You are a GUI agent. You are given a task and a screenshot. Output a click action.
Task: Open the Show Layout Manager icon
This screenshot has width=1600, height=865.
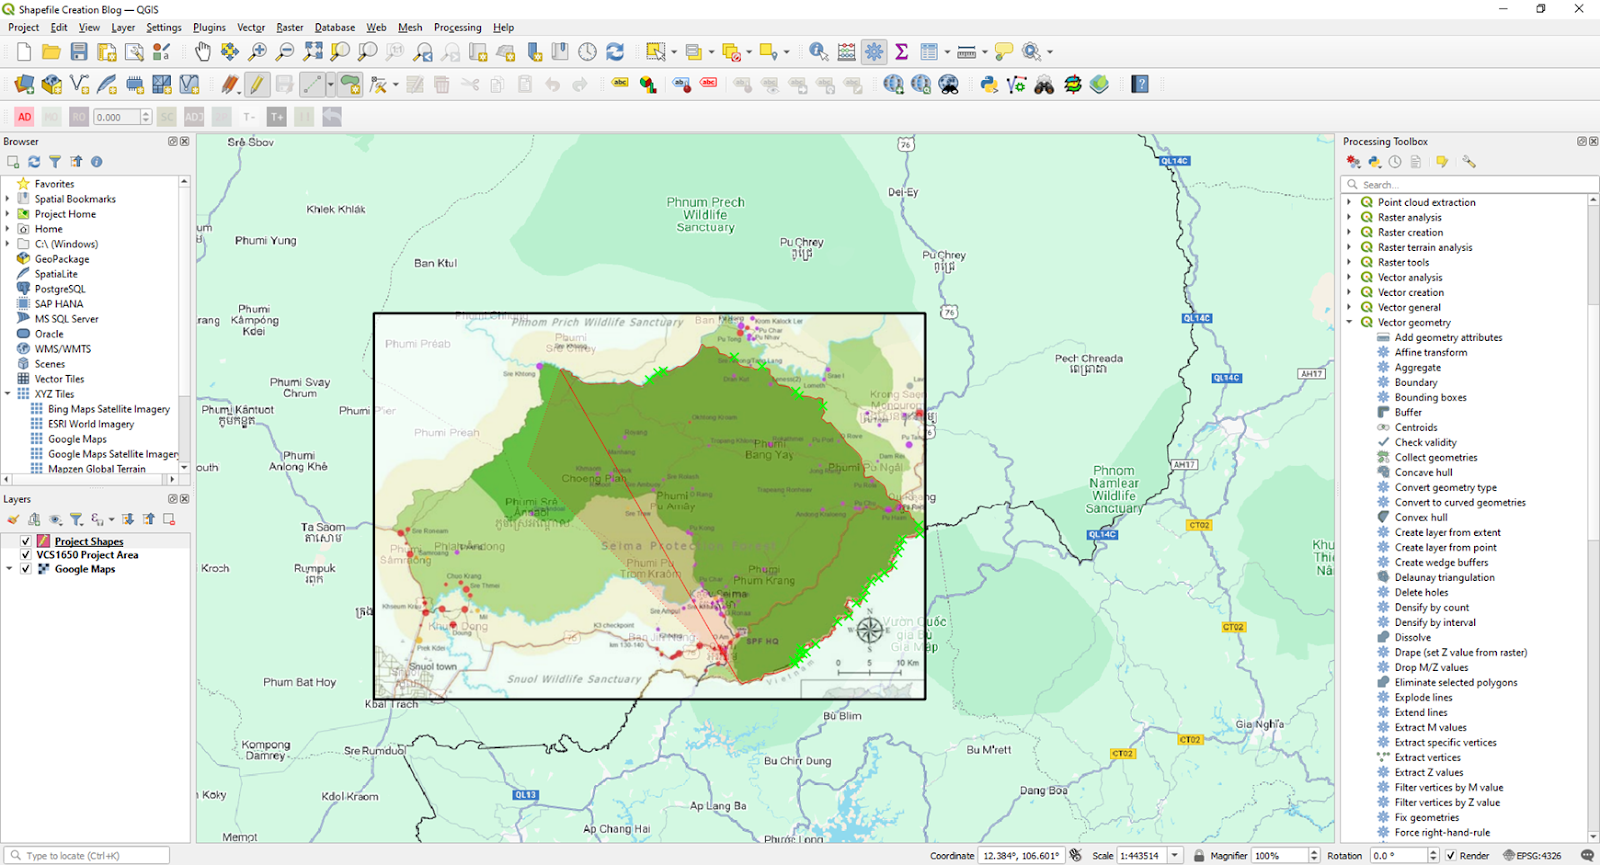(134, 52)
